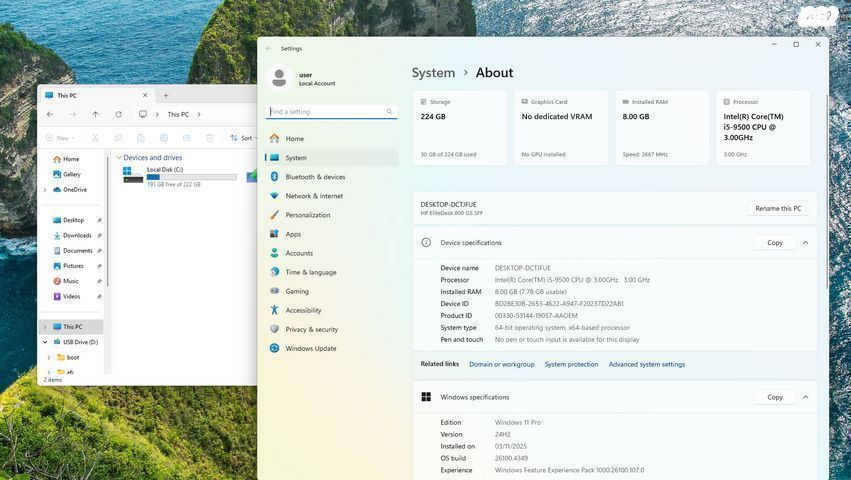
Task: Open Music in Explorer quick access
Action: 73,281
